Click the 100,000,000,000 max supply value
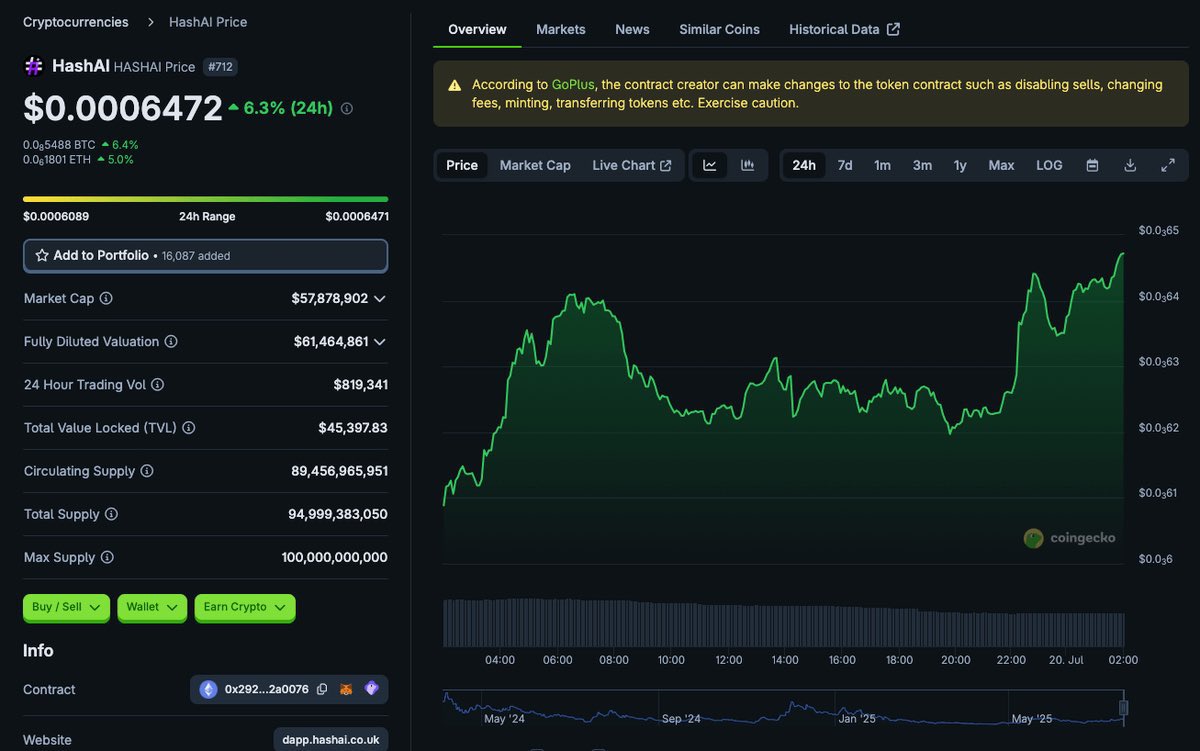 335,557
